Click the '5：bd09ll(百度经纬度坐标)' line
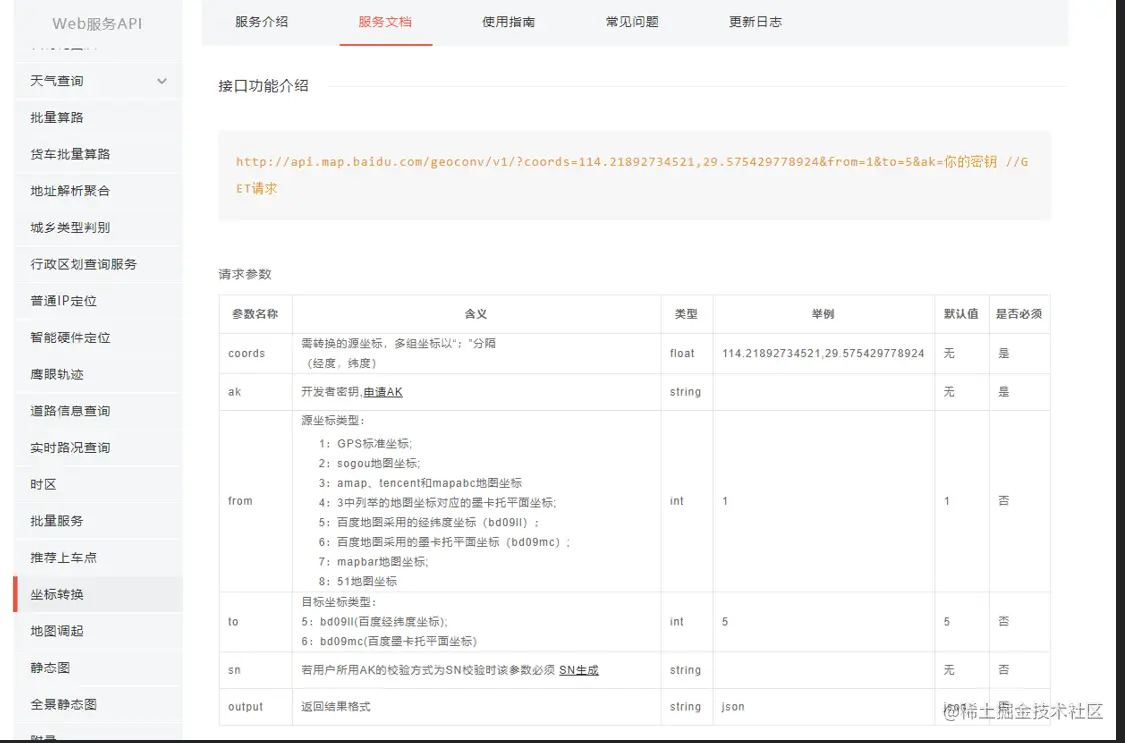Screen dimensions: 1125x743 click(x=375, y=622)
